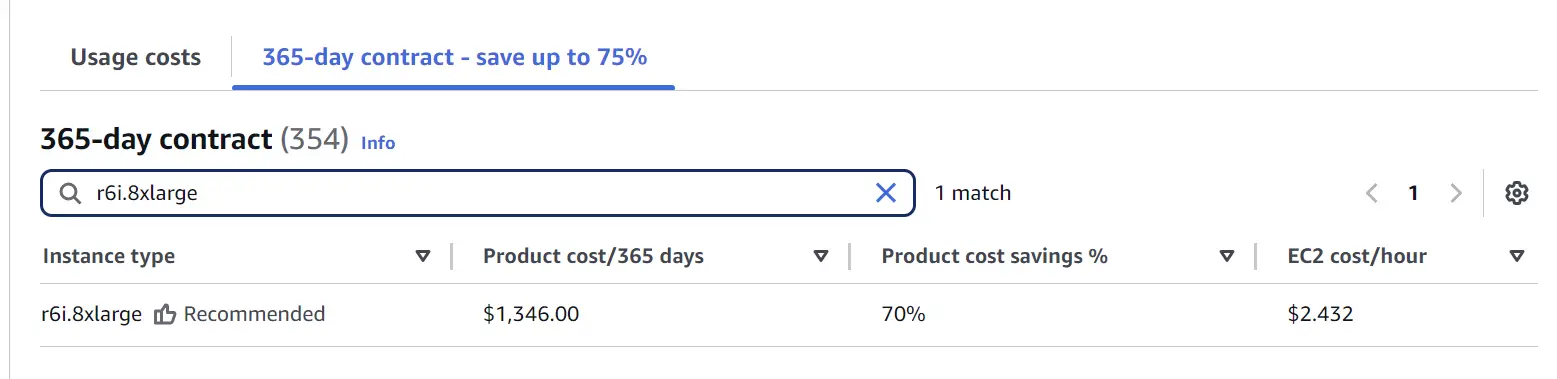The height and width of the screenshot is (379, 1557).
Task: Select the 365-day contract tab
Action: point(454,57)
